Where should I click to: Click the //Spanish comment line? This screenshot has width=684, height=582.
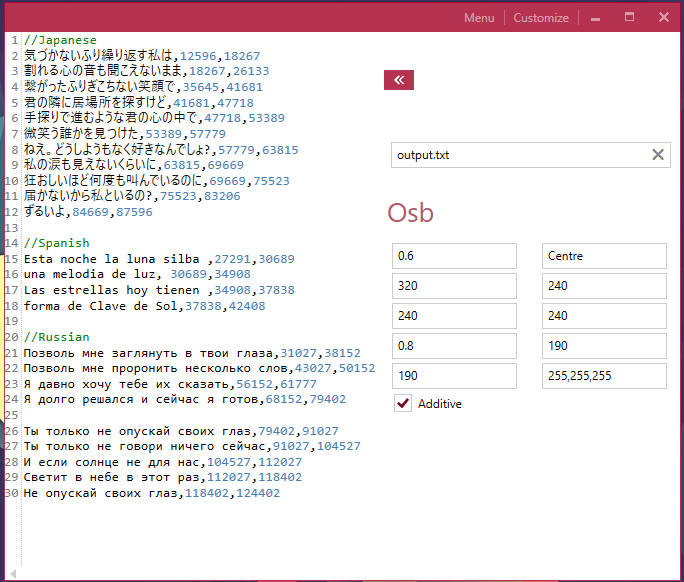coord(57,243)
